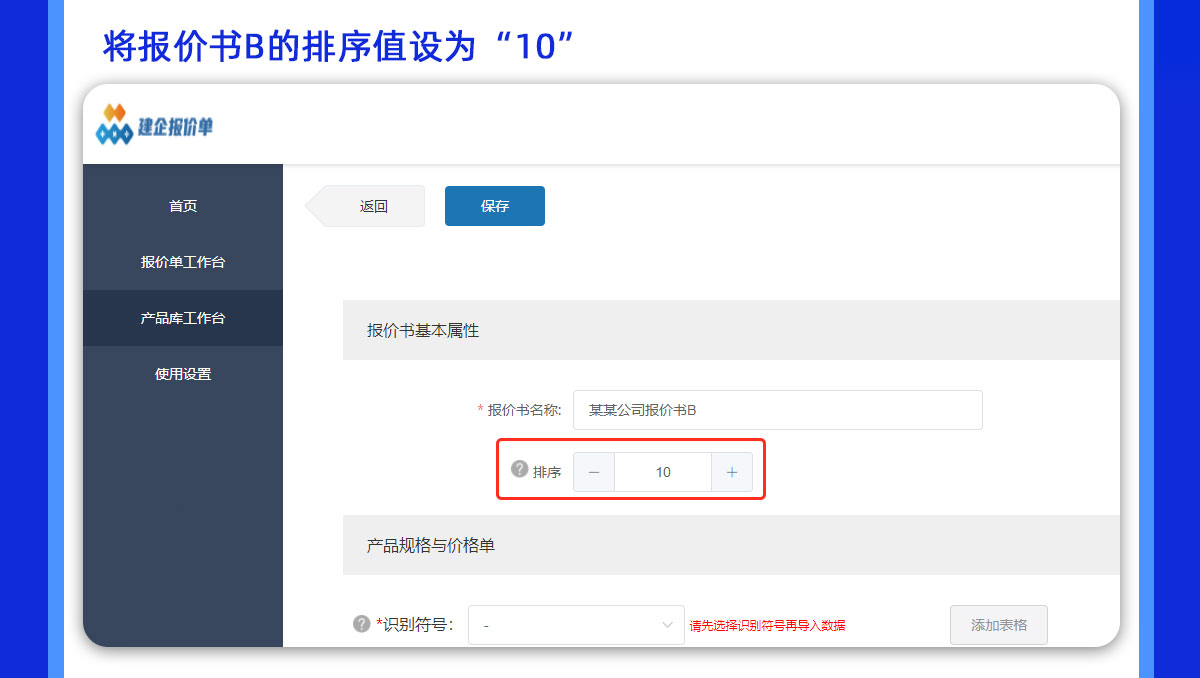1200x678 pixels.
Task: Focus the 报价书名称 text field
Action: coord(778,410)
